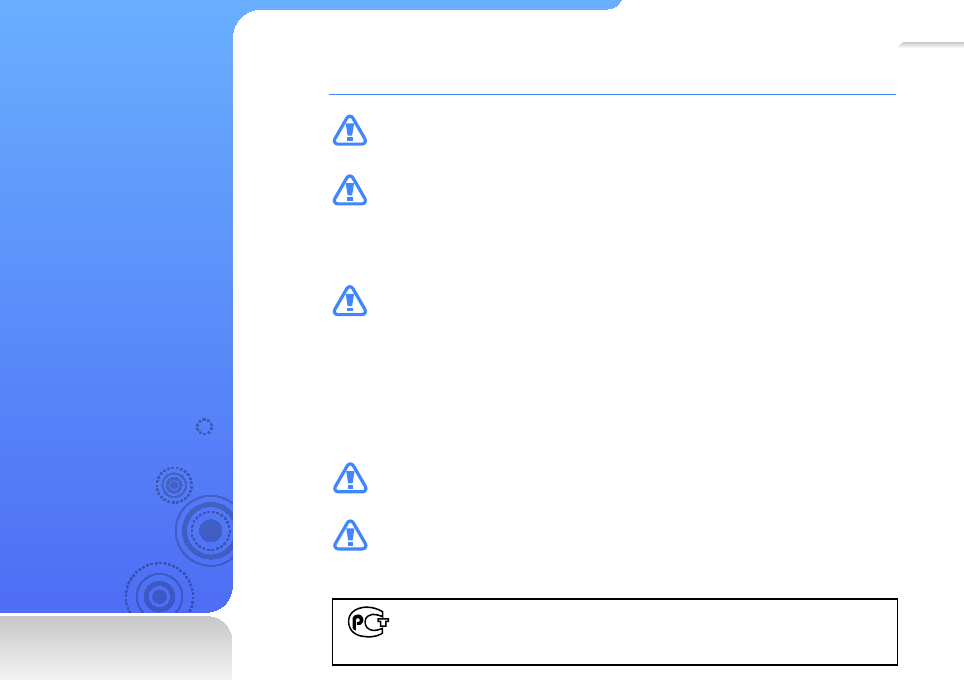Click the topmost blue warning triangle icon
Image resolution: width=964 pixels, height=680 pixels.
350,130
